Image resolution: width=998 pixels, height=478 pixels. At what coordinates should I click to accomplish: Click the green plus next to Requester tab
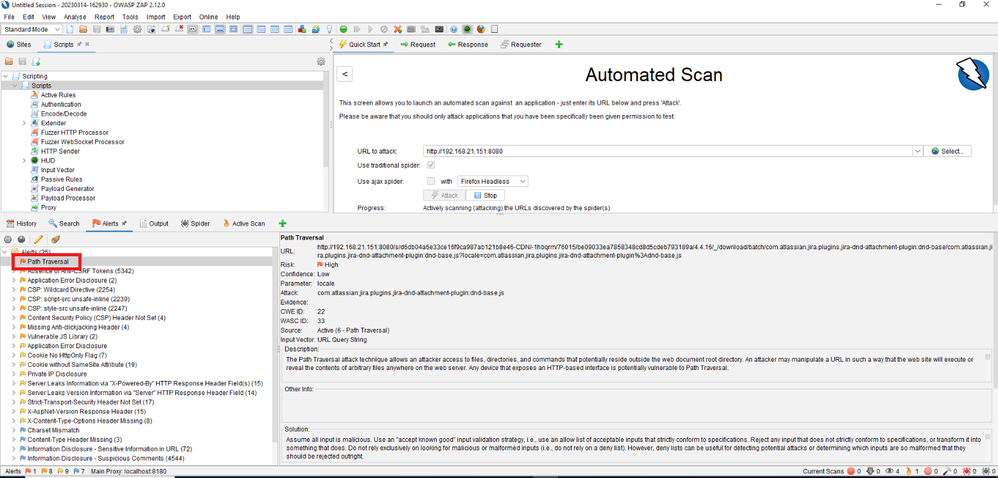[559, 45]
